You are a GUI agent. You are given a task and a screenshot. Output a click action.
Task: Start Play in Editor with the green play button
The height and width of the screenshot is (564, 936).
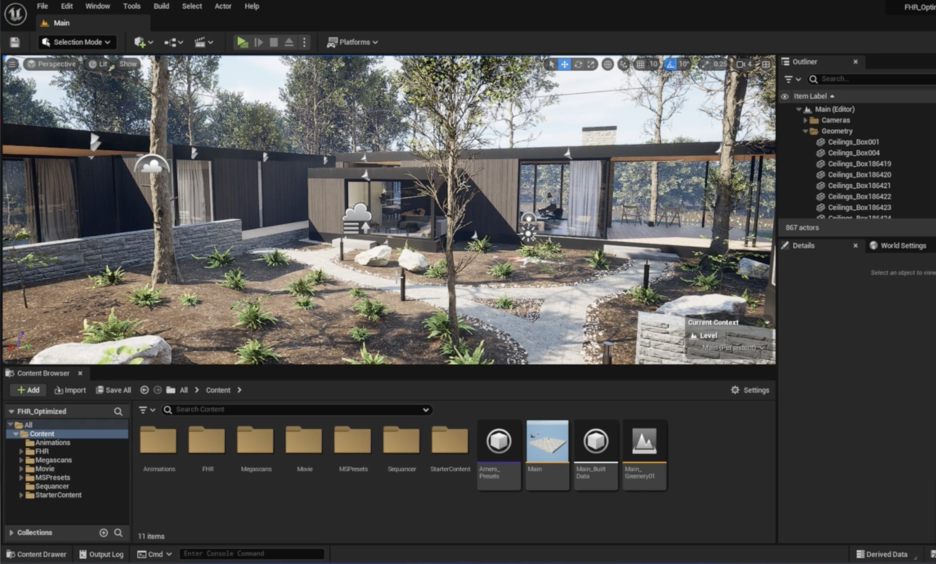(x=242, y=42)
